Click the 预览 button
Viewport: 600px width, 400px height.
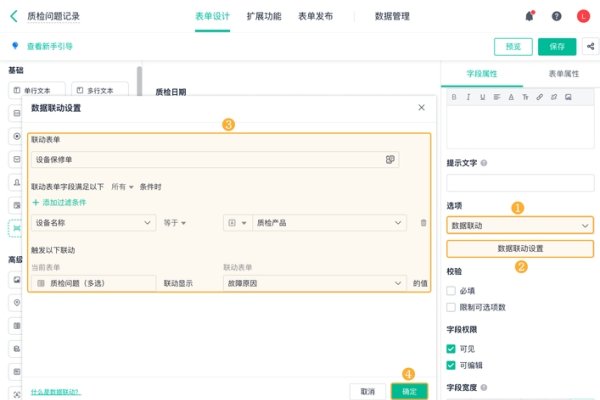click(x=513, y=47)
